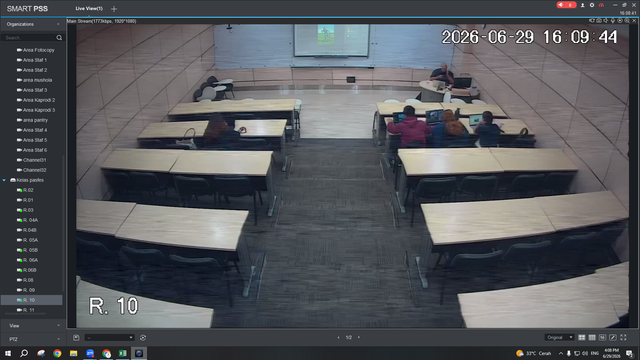Screen dimensions: 640x360
Task: Select Area Kaprodi 2 camera
Action: point(36,100)
